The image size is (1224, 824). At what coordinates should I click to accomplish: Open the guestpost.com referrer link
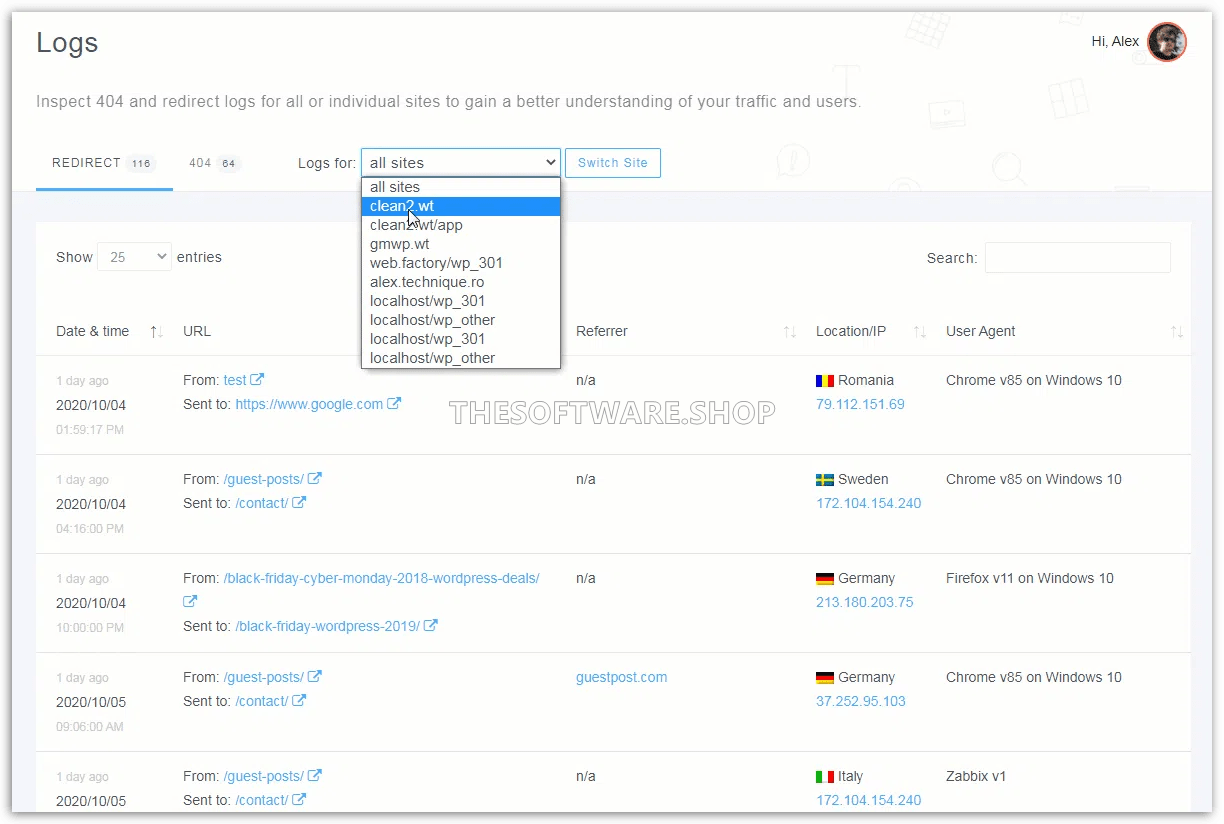tap(621, 677)
